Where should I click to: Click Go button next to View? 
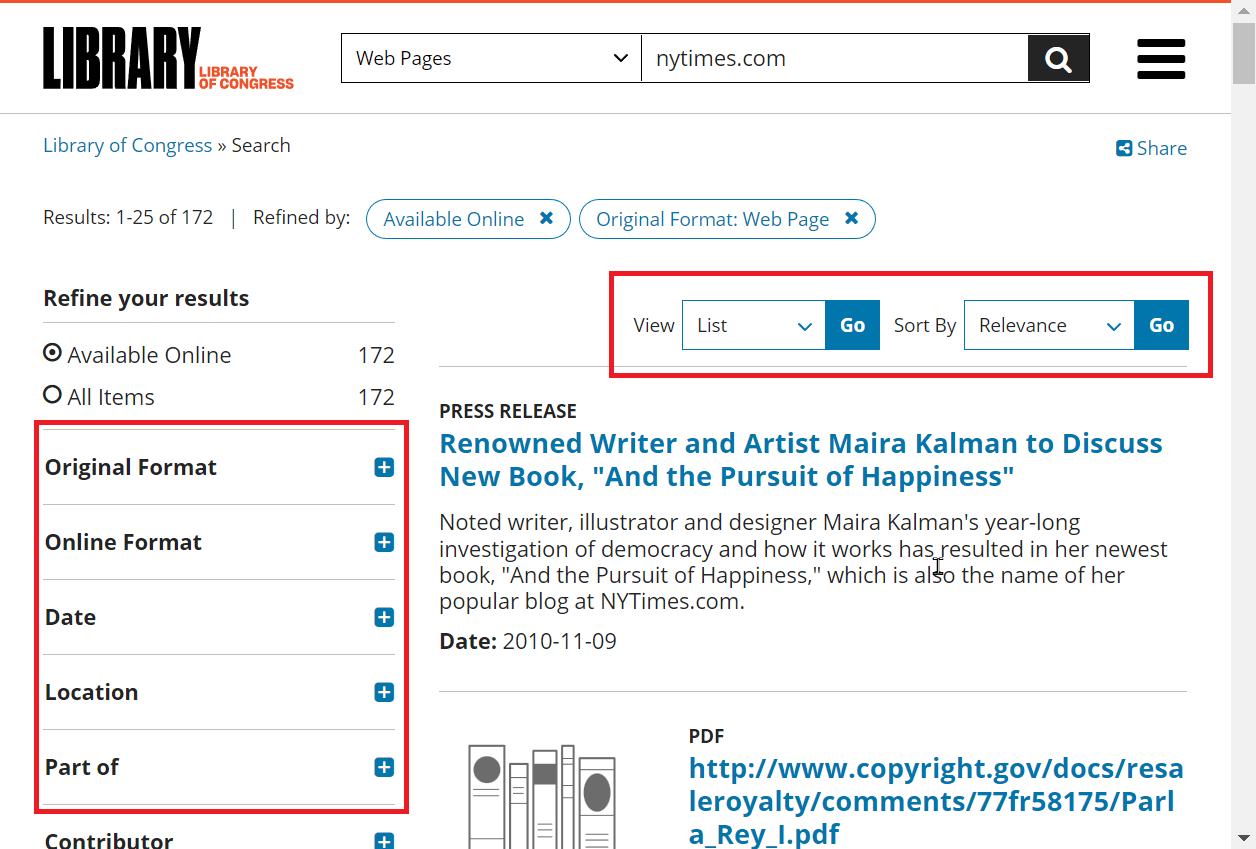click(x=853, y=325)
